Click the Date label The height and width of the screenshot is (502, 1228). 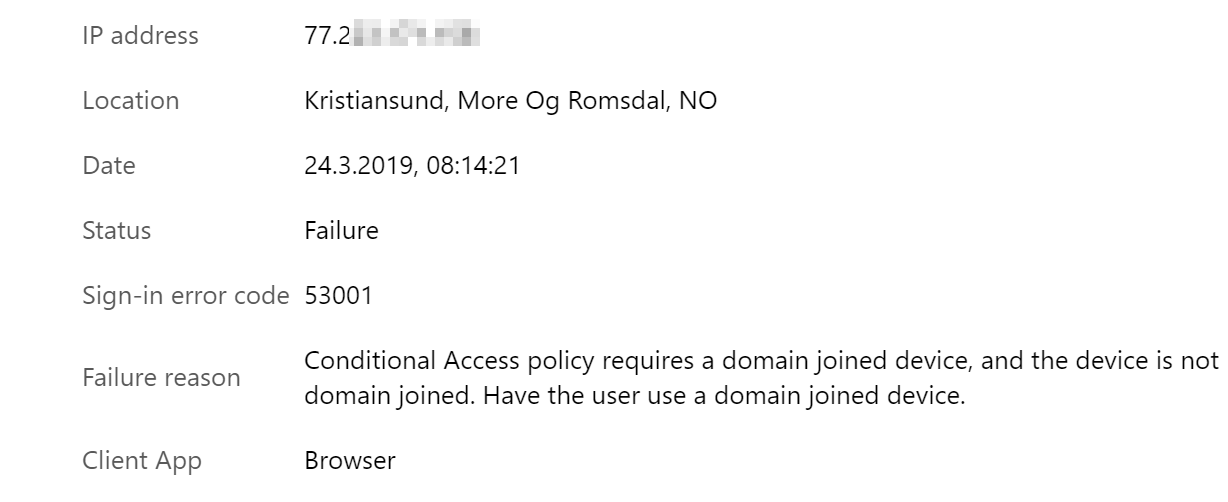[x=109, y=166]
